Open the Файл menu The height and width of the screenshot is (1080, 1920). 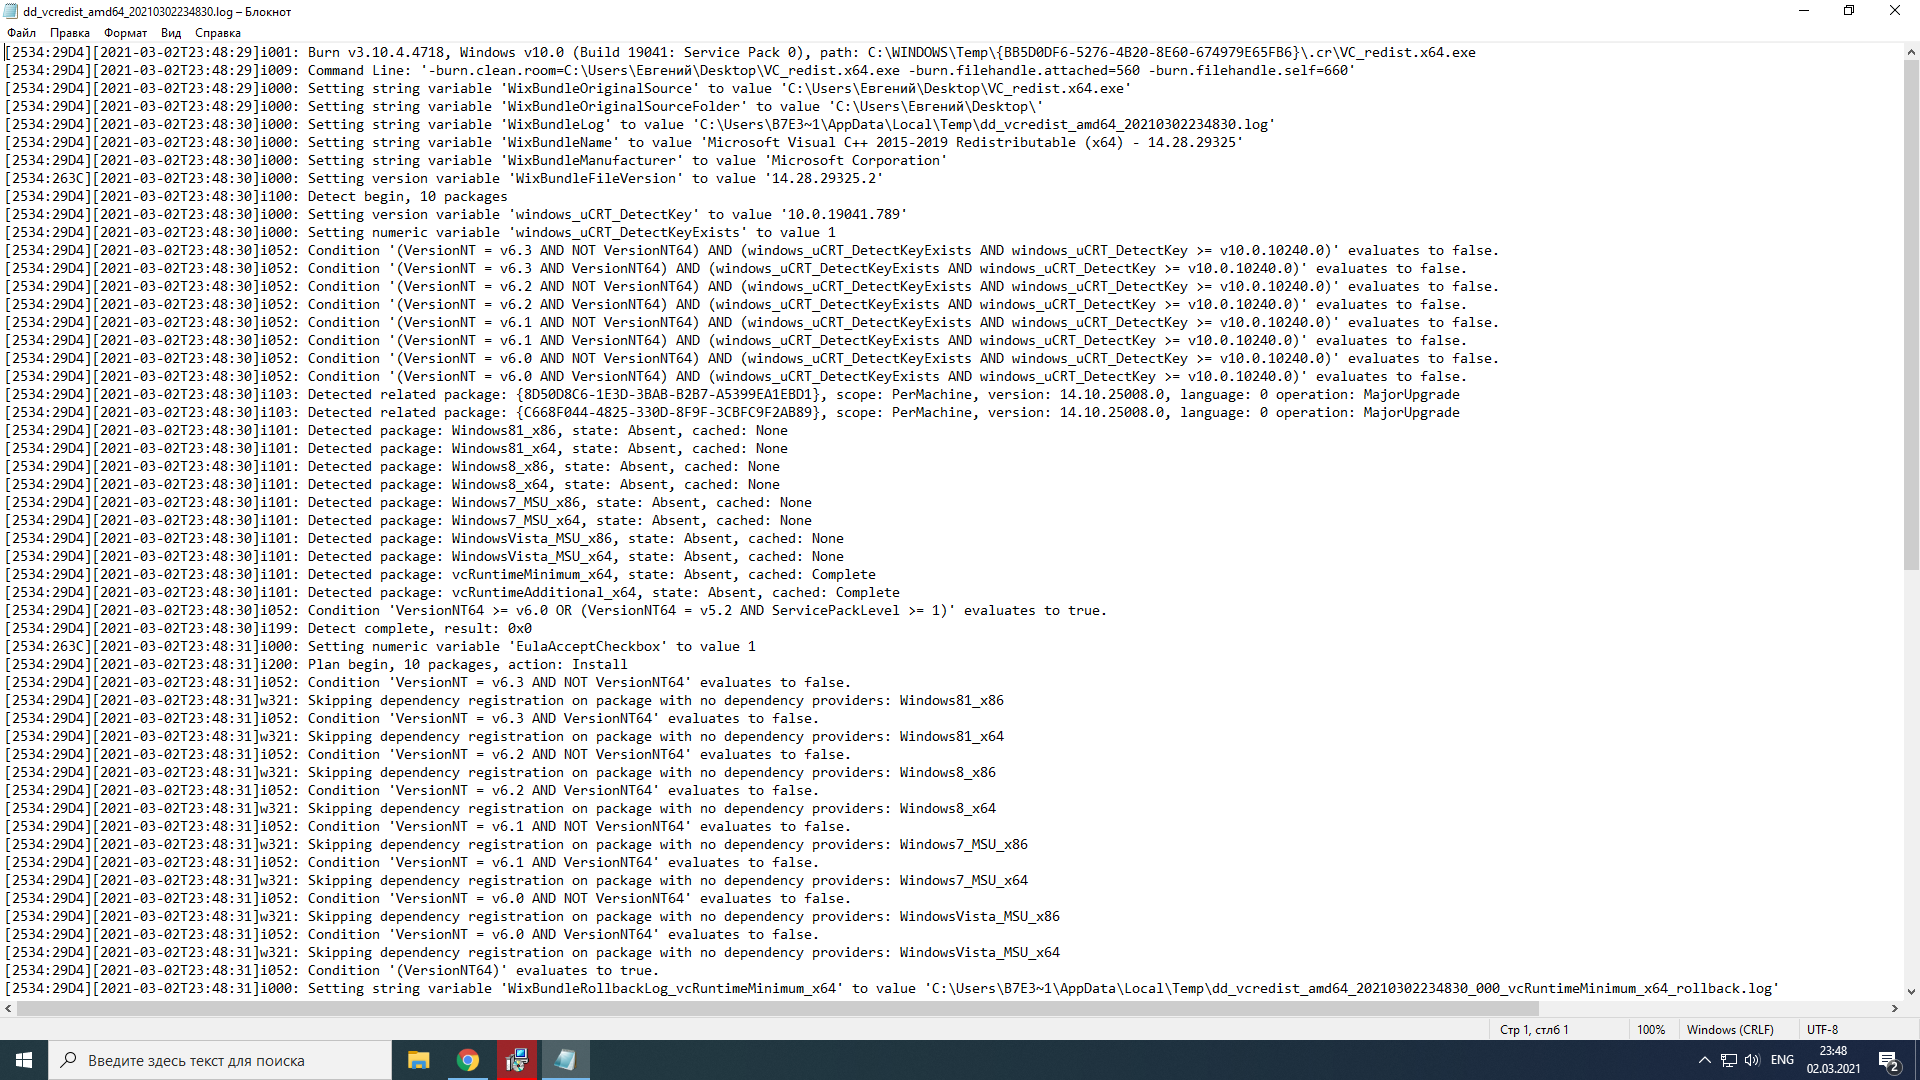(x=21, y=33)
